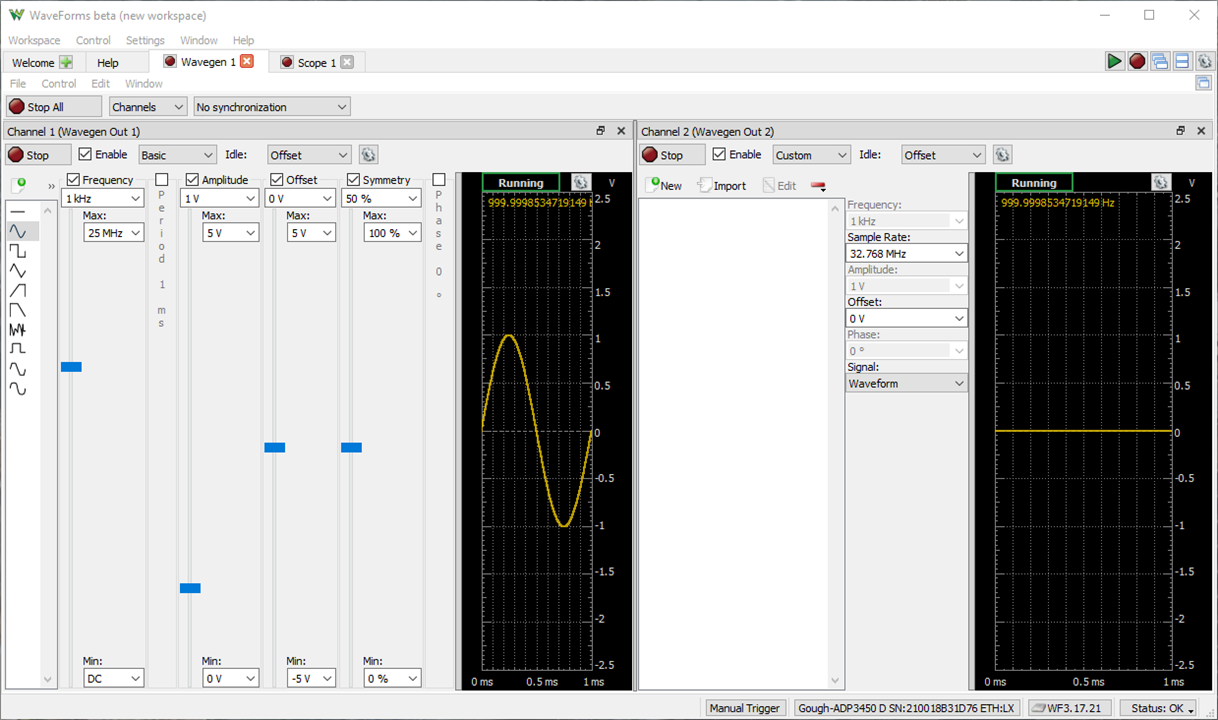Select the Square waveform type
1218x720 pixels.
click(18, 251)
